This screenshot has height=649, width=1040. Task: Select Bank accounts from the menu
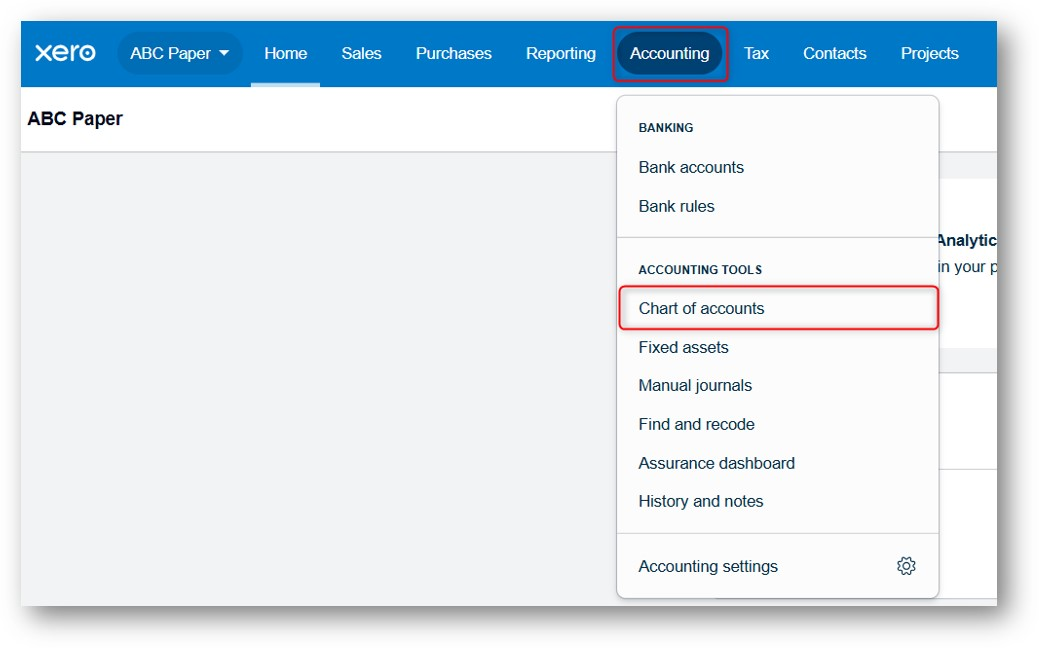pyautogui.click(x=777, y=167)
